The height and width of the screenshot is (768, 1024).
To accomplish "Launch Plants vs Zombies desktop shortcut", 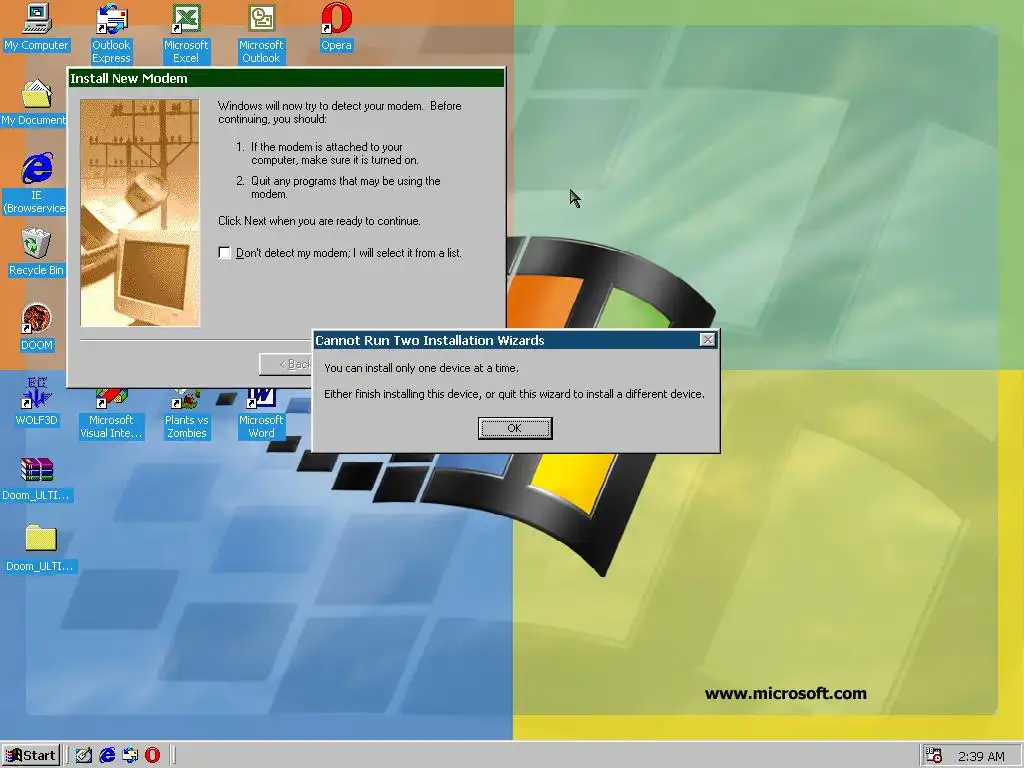I will pos(186,413).
